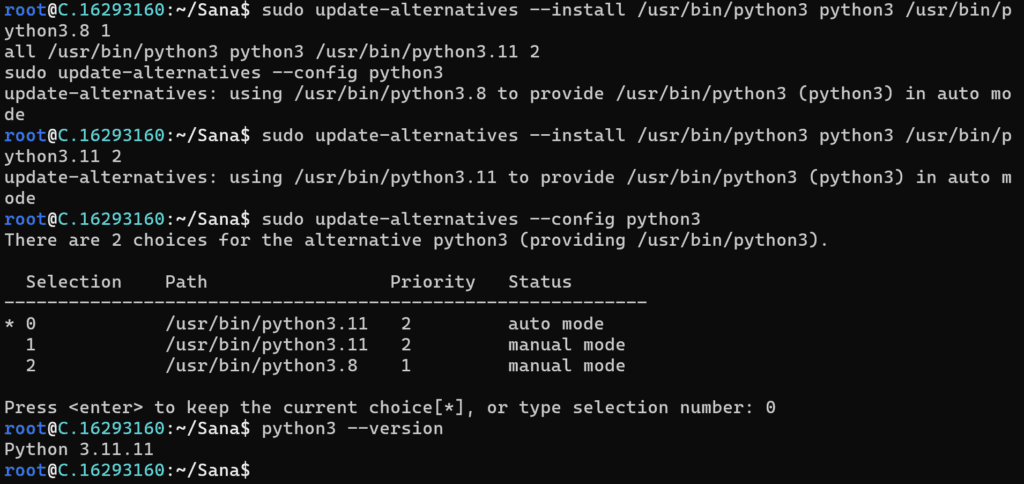Click the Status column header
Screen dimensions: 1024x484
point(540,282)
